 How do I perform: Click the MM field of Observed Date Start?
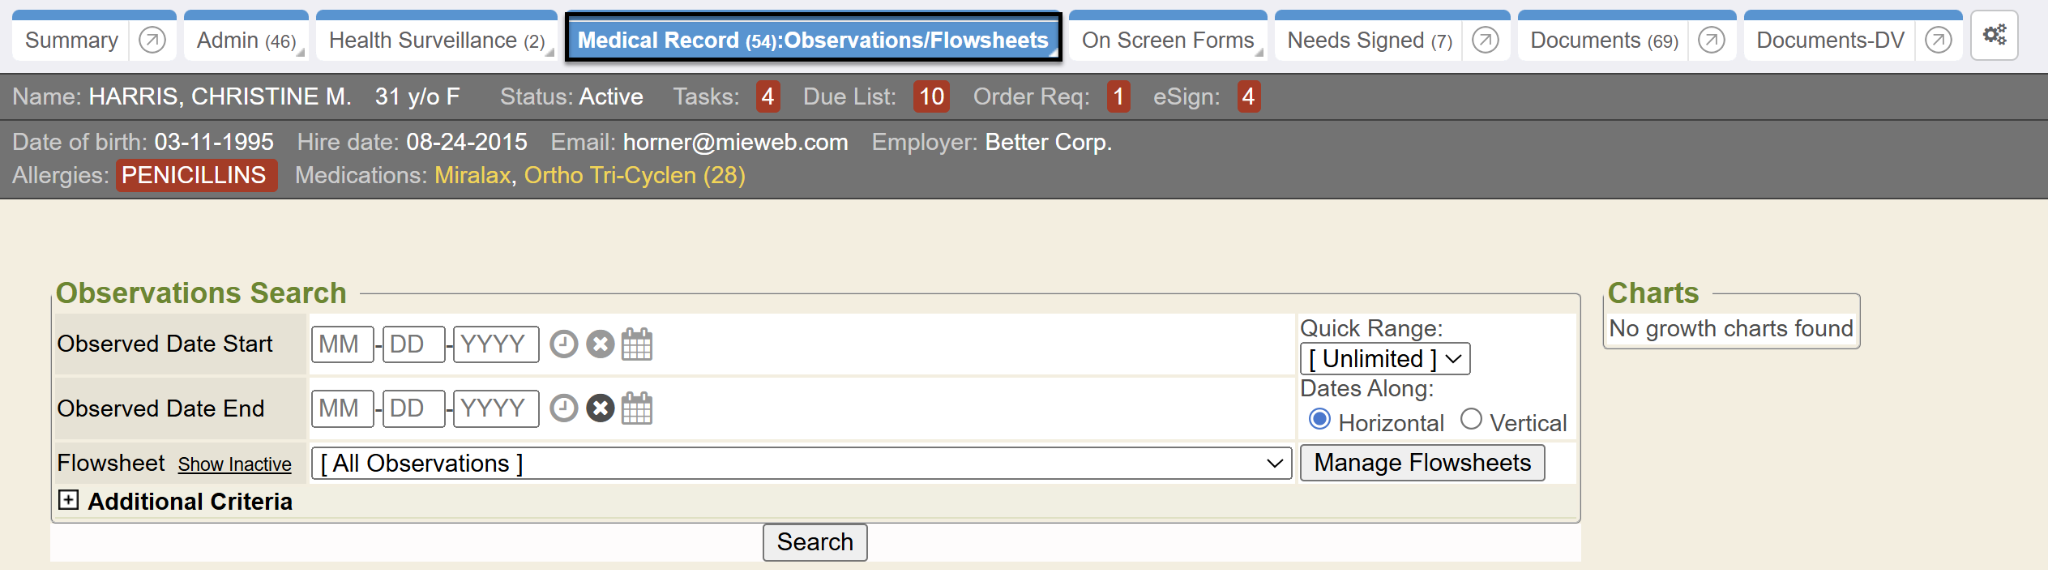342,345
